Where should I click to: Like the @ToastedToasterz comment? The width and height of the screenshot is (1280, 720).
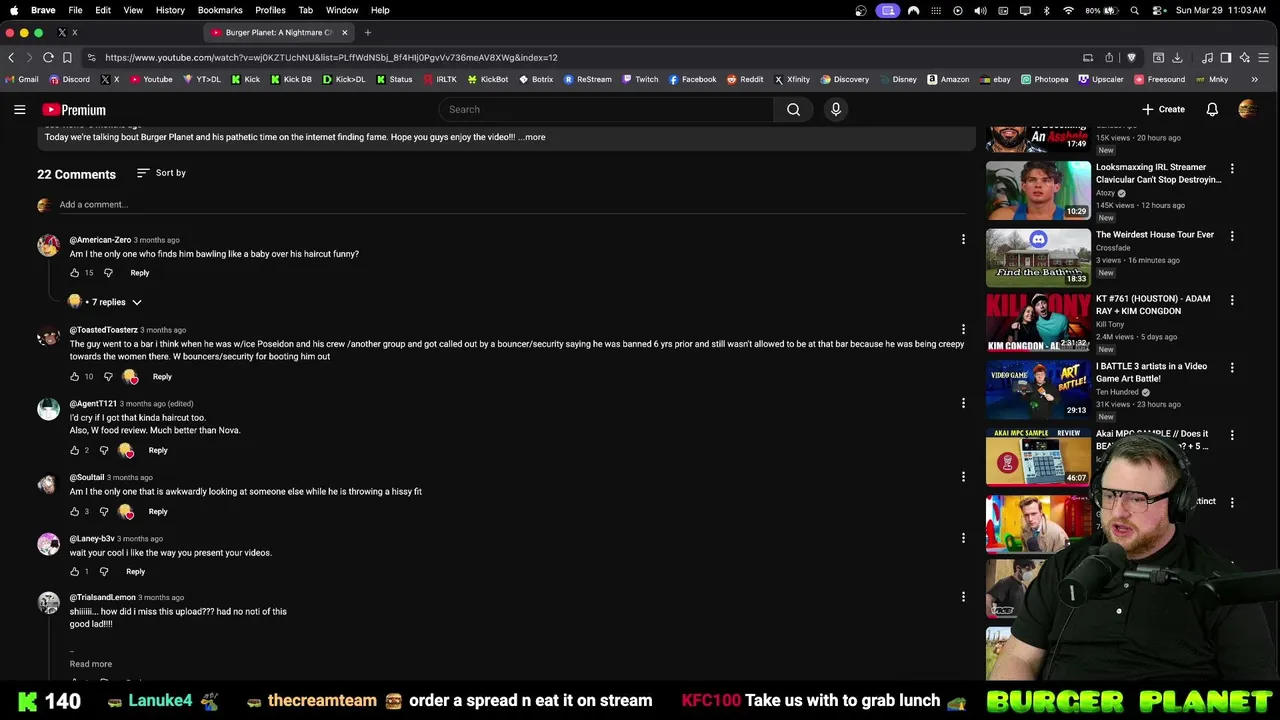75,377
